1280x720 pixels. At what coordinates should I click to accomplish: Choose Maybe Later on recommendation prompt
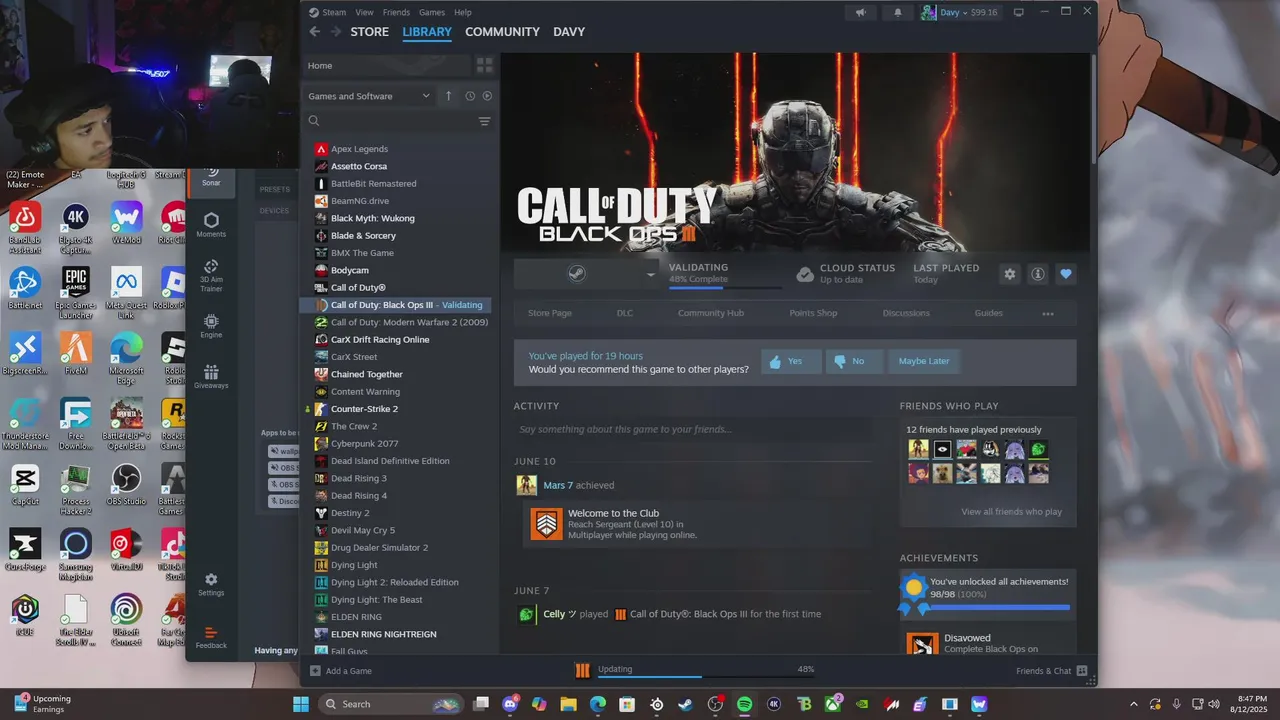pyautogui.click(x=924, y=361)
